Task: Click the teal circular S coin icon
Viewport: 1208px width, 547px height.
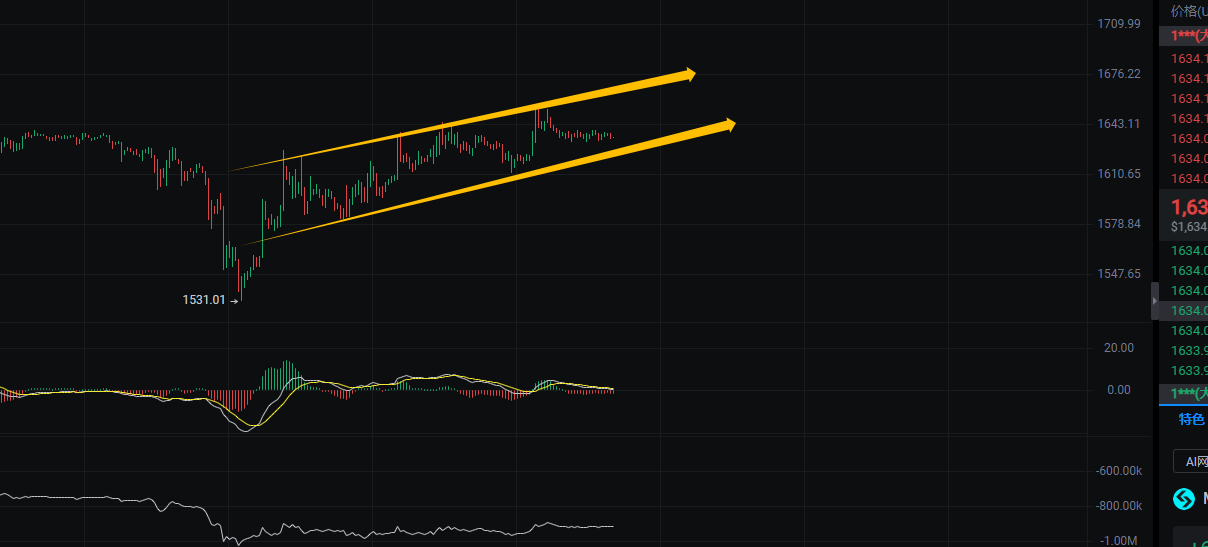Action: [1184, 499]
